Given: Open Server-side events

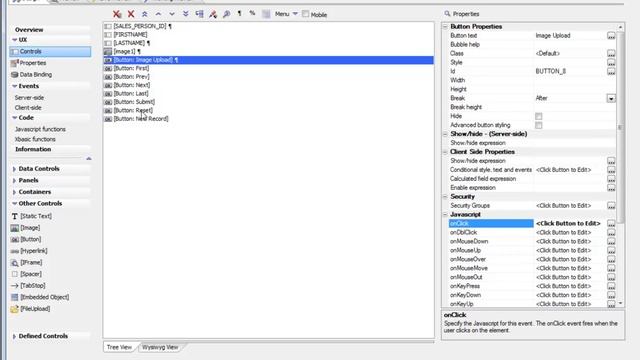Looking at the screenshot, I should [29, 98].
